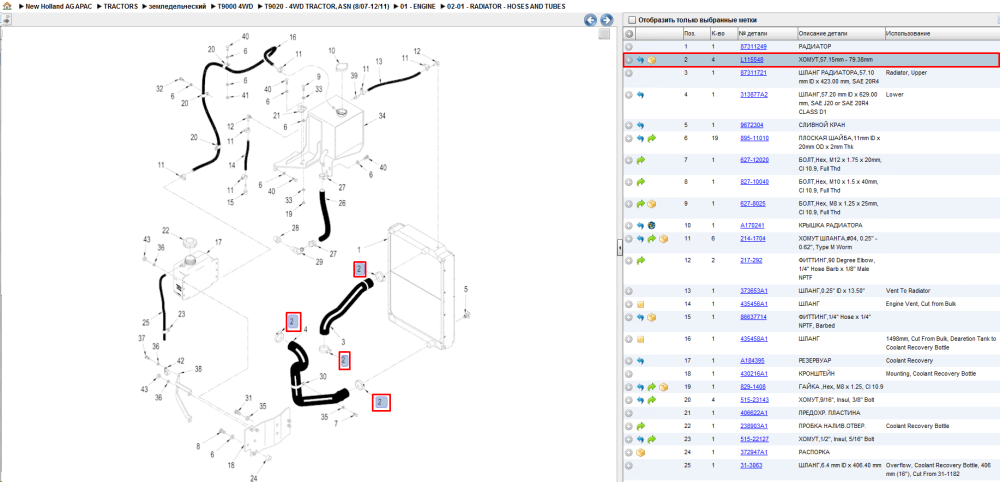Viewport: 1000px width, 482px height.
Task: Click callout 34 on the diagram
Action: [x=382, y=117]
